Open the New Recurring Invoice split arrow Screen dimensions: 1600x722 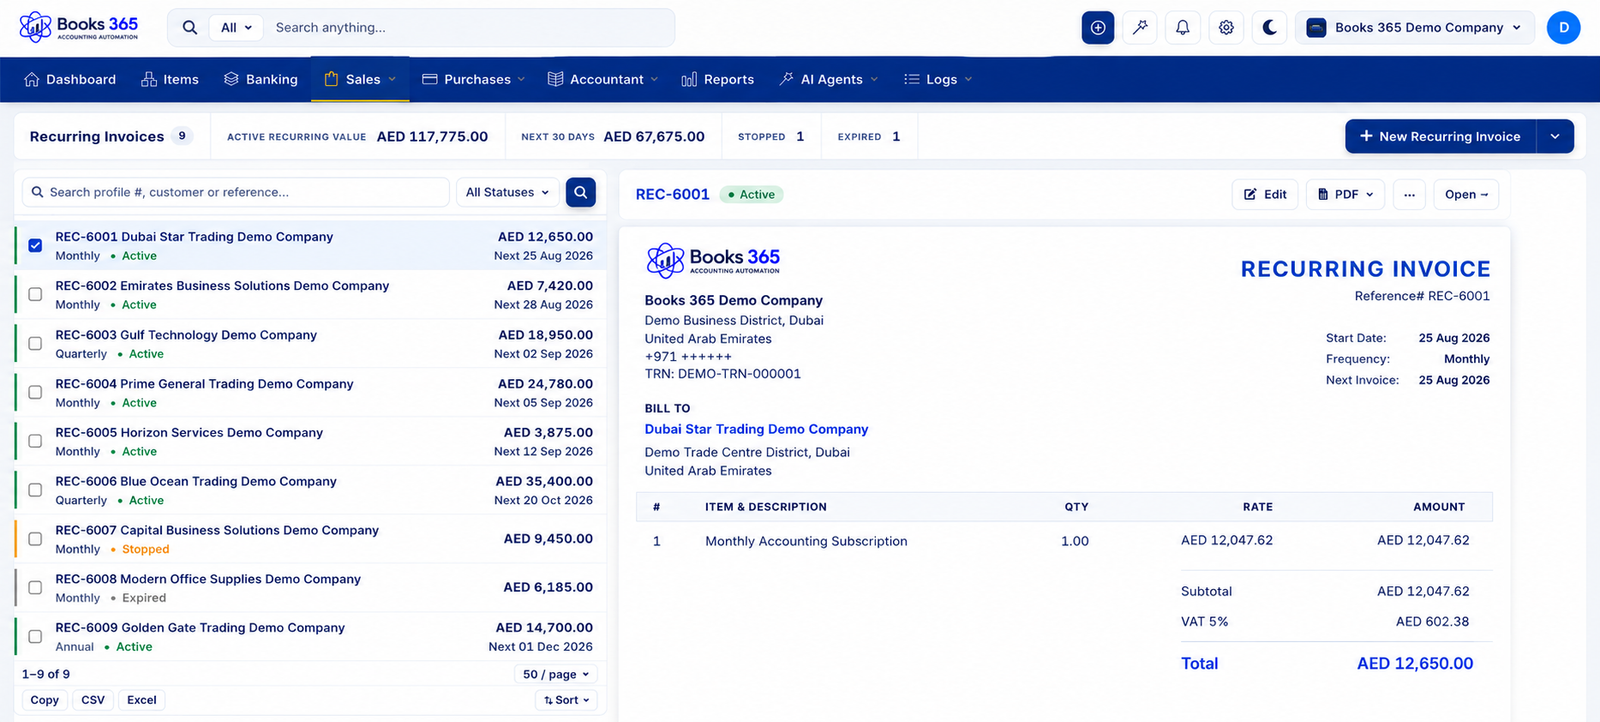pos(1555,136)
